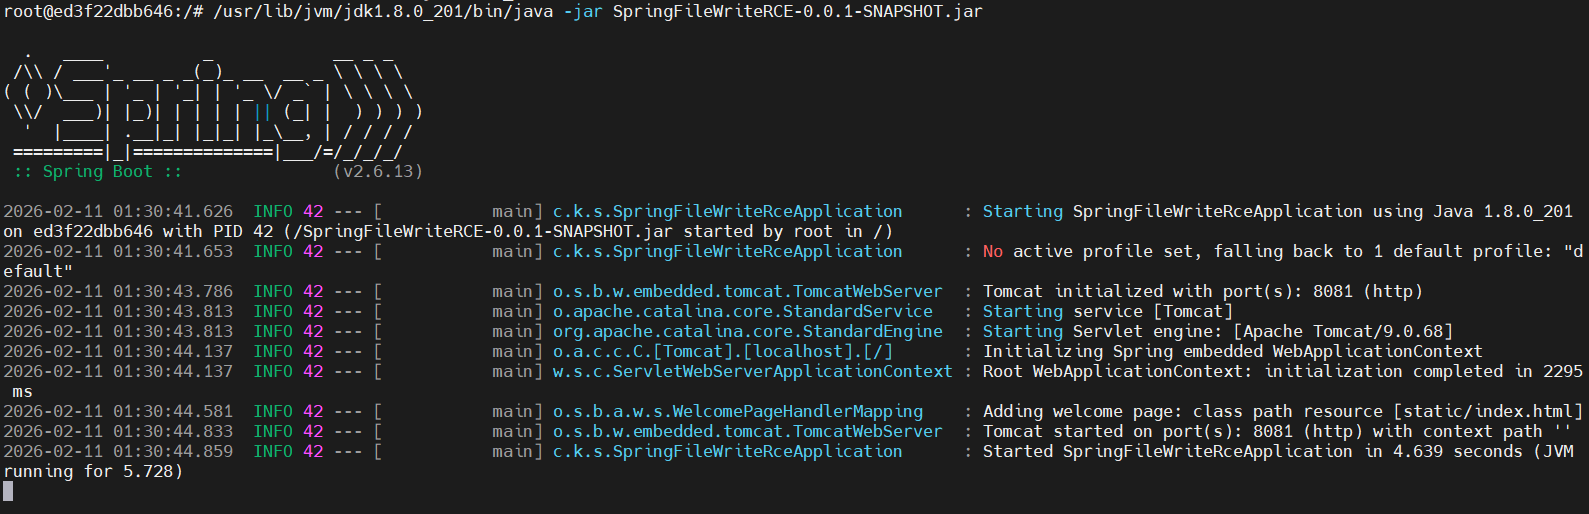The height and width of the screenshot is (514, 1589).
Task: Click the 'Starting service [Tomcat]' message
Action: pyautogui.click(x=1107, y=312)
